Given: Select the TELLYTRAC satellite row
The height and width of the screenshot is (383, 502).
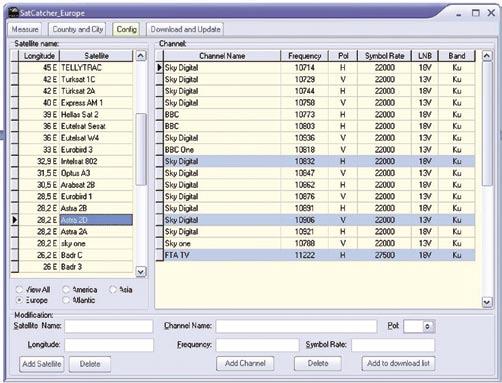Looking at the screenshot, I should pyautogui.click(x=76, y=68).
